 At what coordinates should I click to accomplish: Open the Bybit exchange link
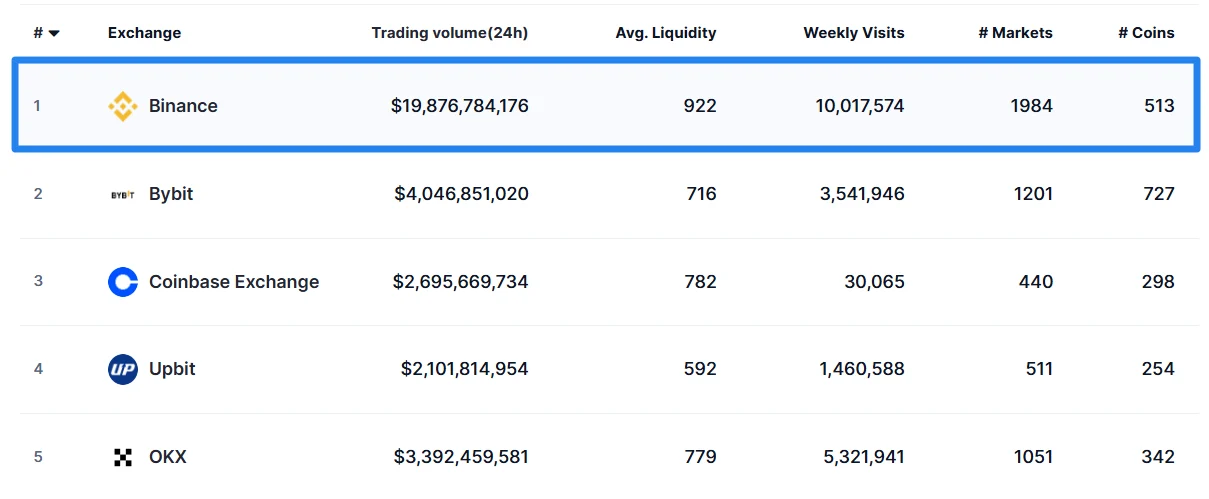coord(171,194)
